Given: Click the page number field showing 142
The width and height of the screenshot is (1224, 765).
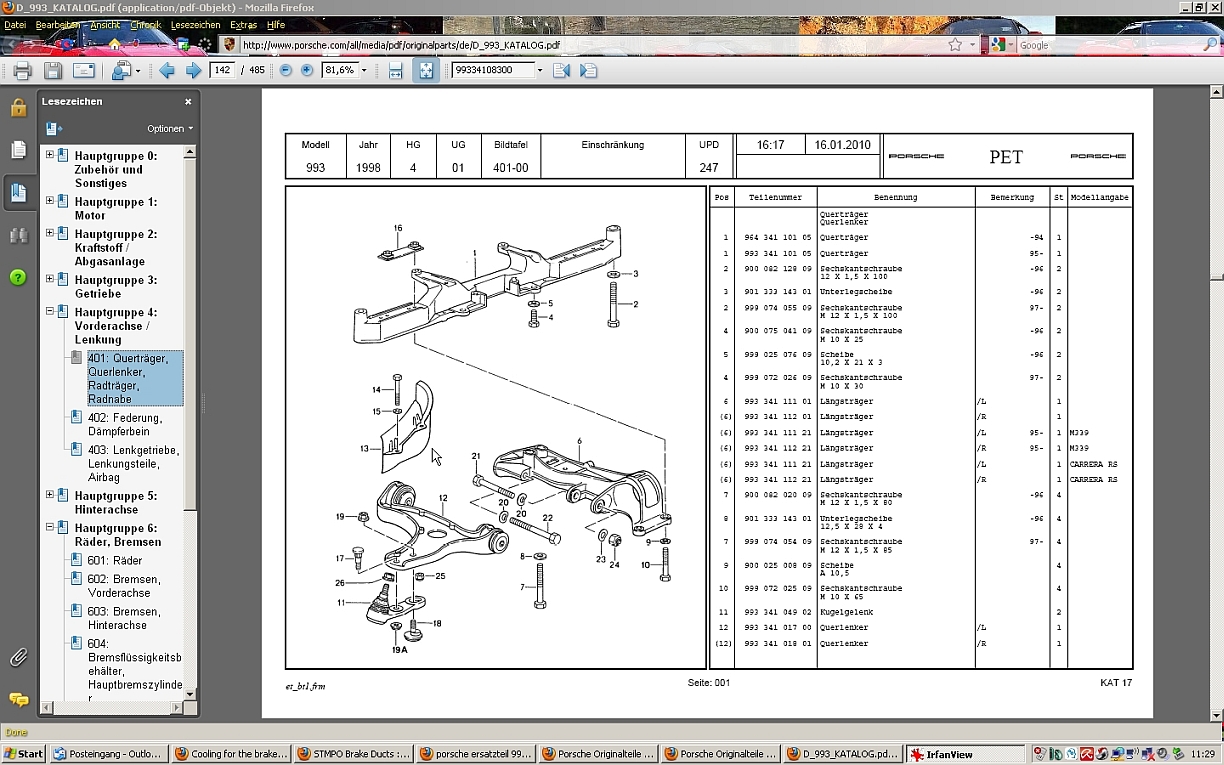Looking at the screenshot, I should [222, 70].
